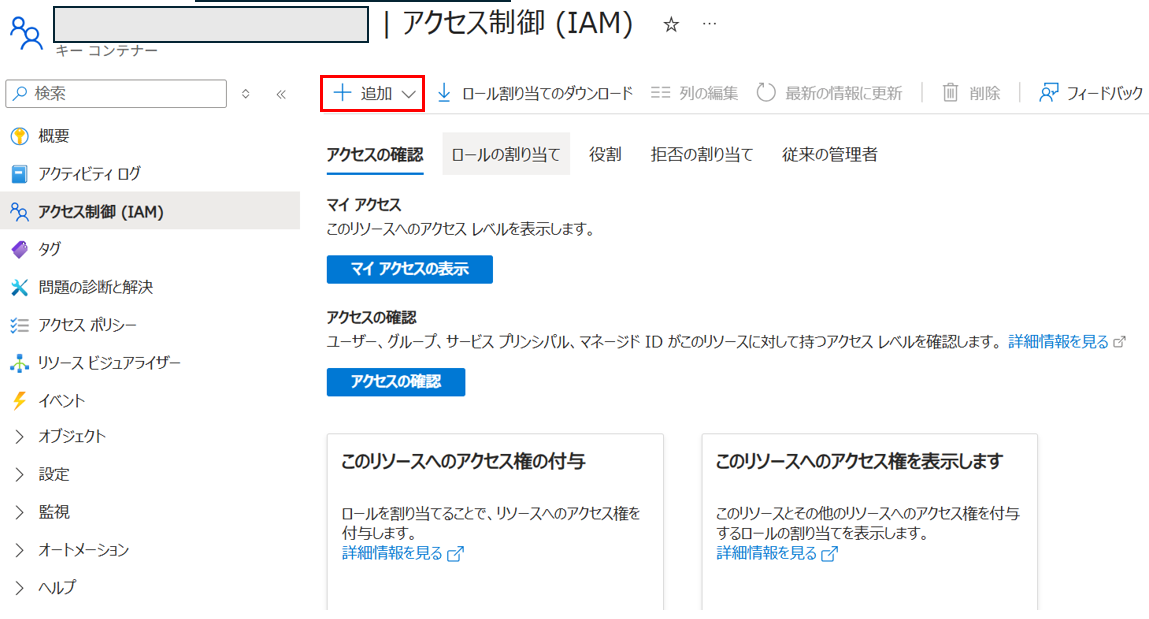This screenshot has height=619, width=1149.
Task: Click the このリソースへのアクセス権を表示します card title
Action: pos(859,462)
